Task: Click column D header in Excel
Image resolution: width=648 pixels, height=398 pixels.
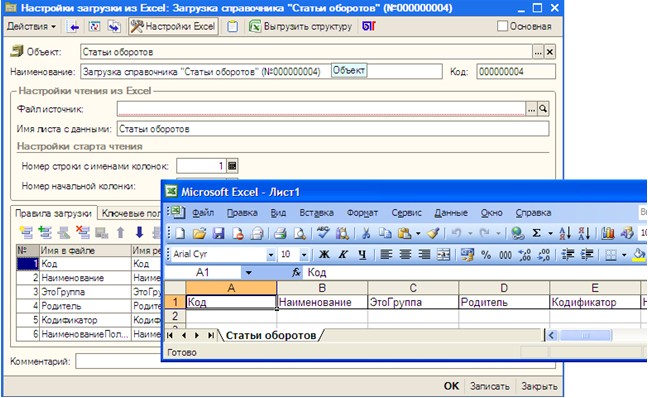Action: pos(504,288)
